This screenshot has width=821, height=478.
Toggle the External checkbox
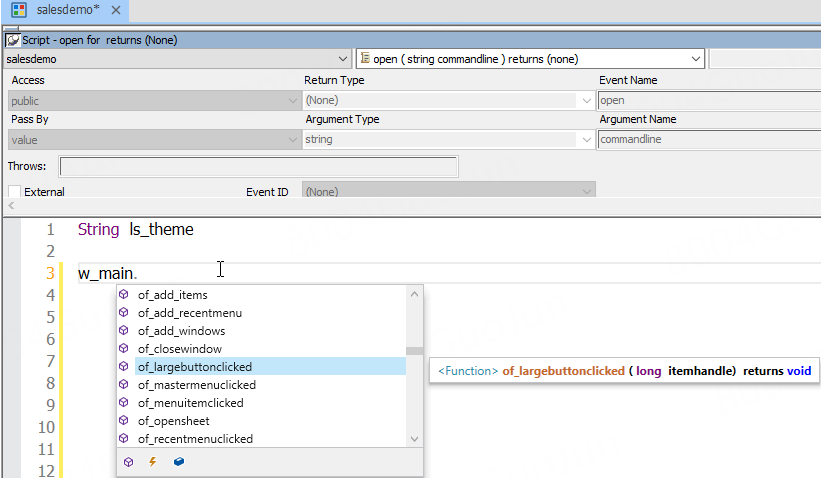point(14,192)
